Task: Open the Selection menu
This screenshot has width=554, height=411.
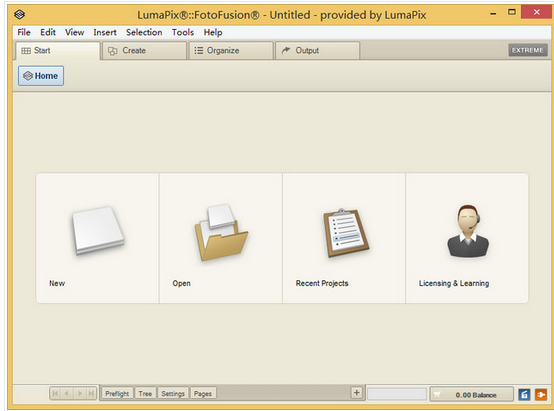Action: pos(144,32)
